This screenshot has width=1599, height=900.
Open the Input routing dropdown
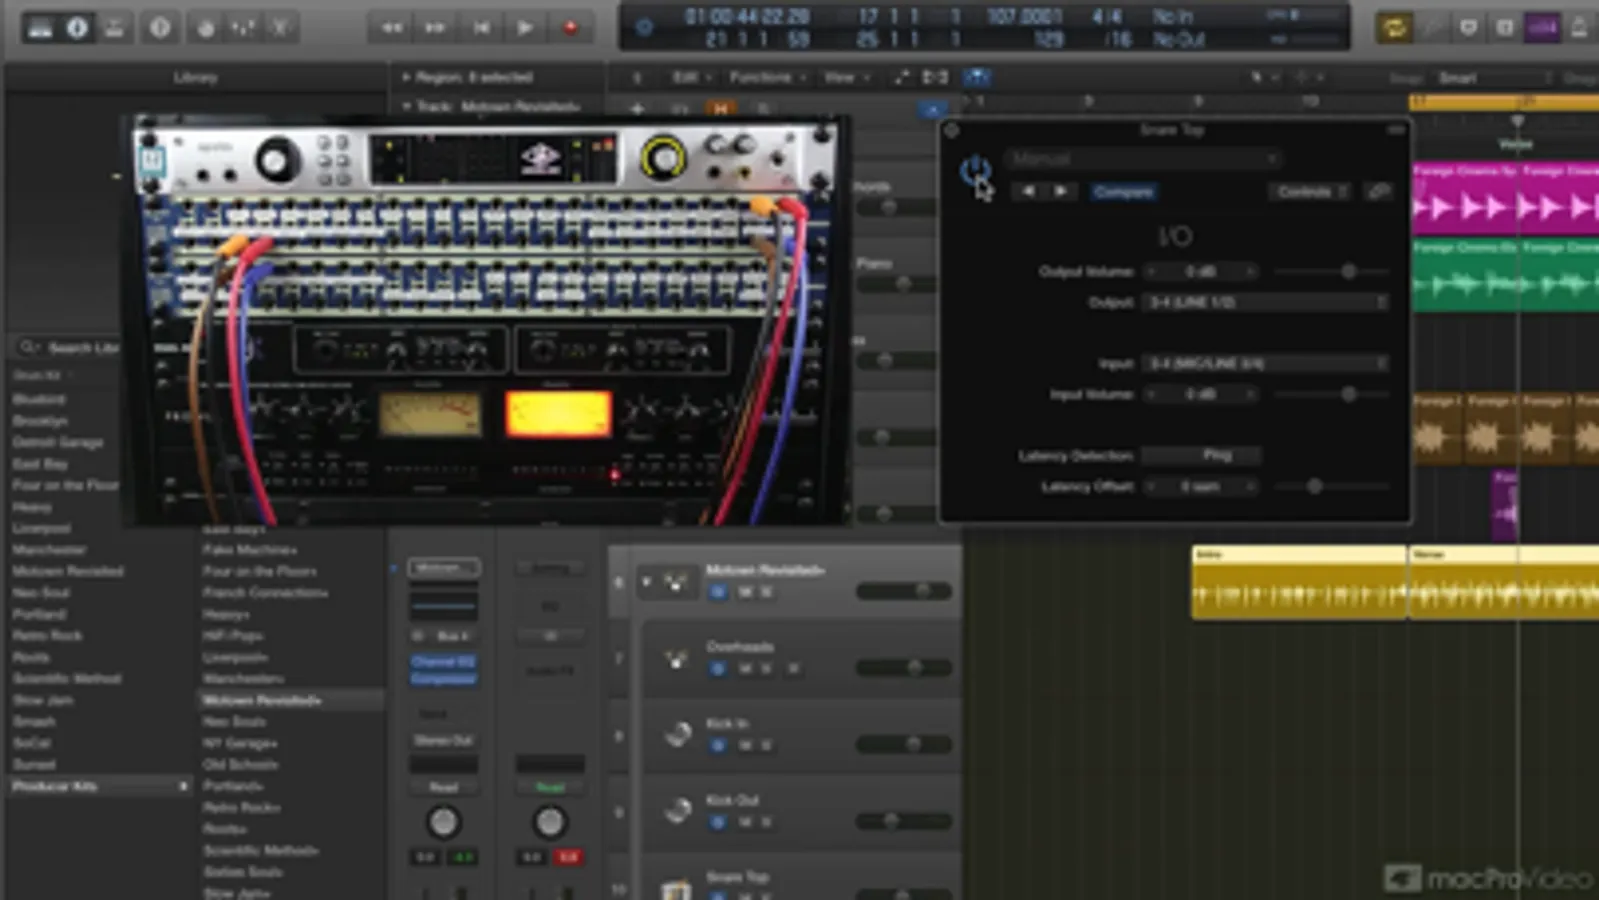(1266, 363)
